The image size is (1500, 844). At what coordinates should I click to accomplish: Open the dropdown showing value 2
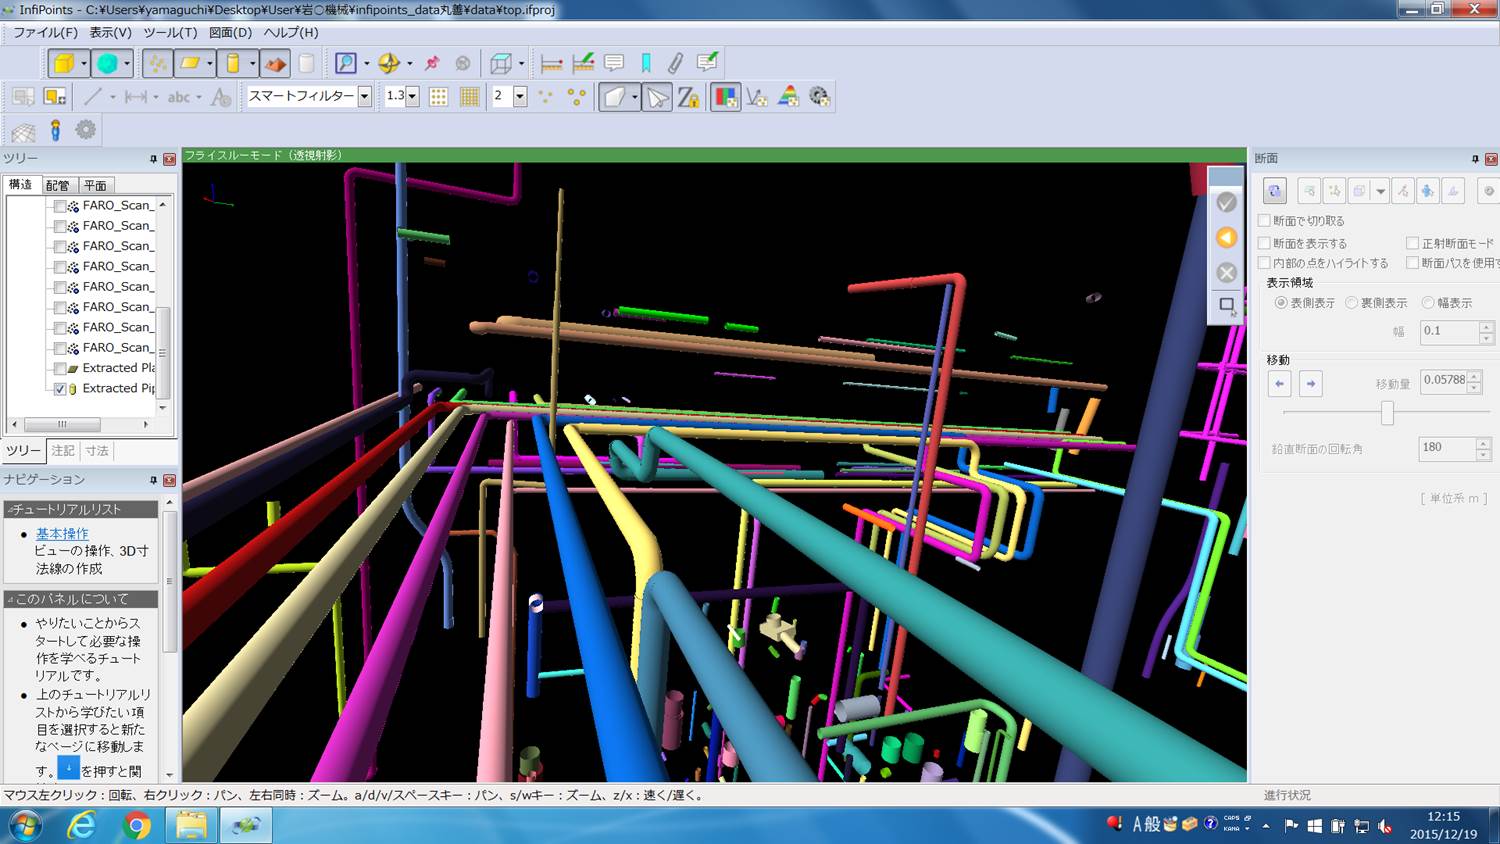point(520,97)
